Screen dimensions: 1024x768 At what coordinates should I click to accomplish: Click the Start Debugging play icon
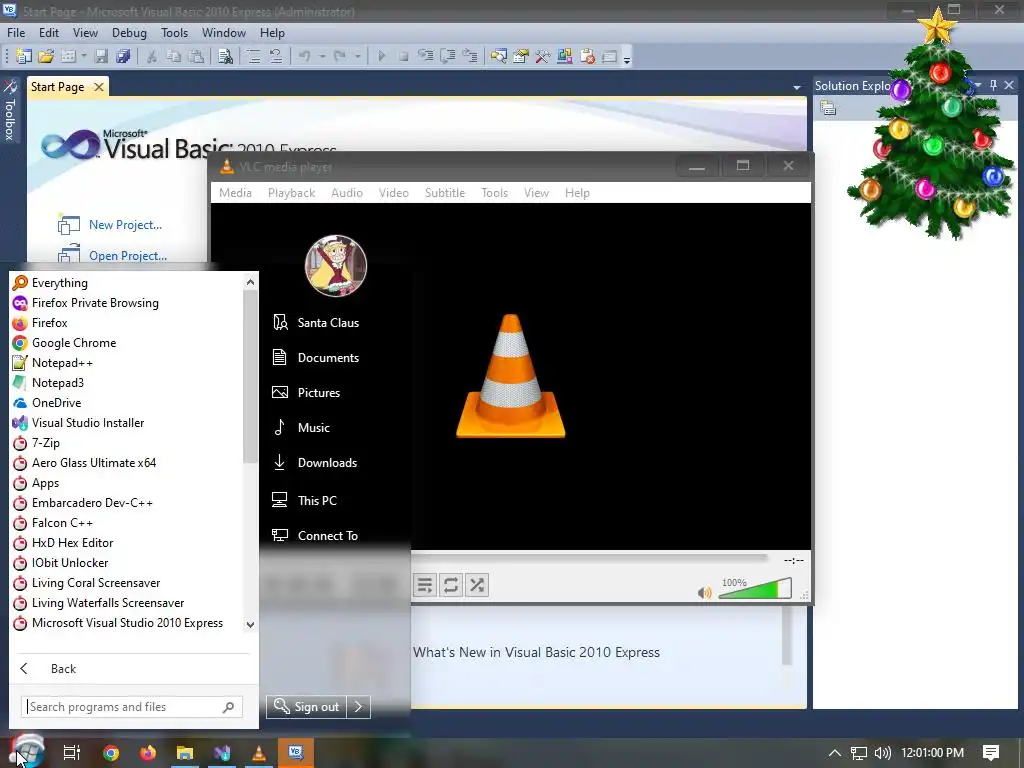click(381, 57)
